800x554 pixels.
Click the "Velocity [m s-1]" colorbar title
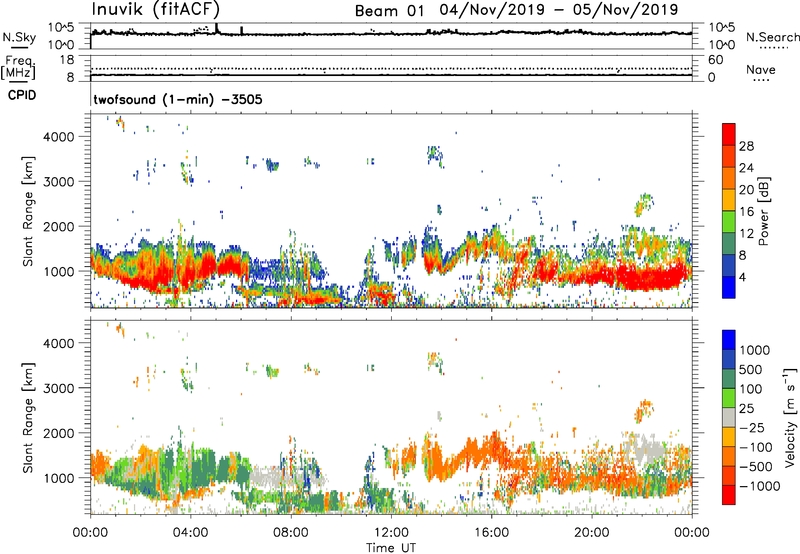[790, 417]
